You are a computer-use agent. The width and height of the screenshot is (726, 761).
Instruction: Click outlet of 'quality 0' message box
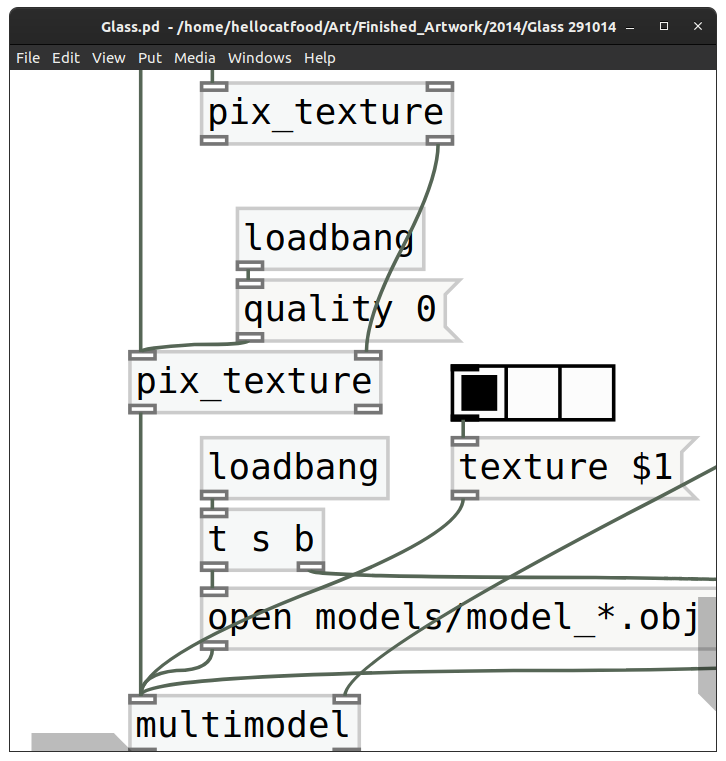click(250, 338)
